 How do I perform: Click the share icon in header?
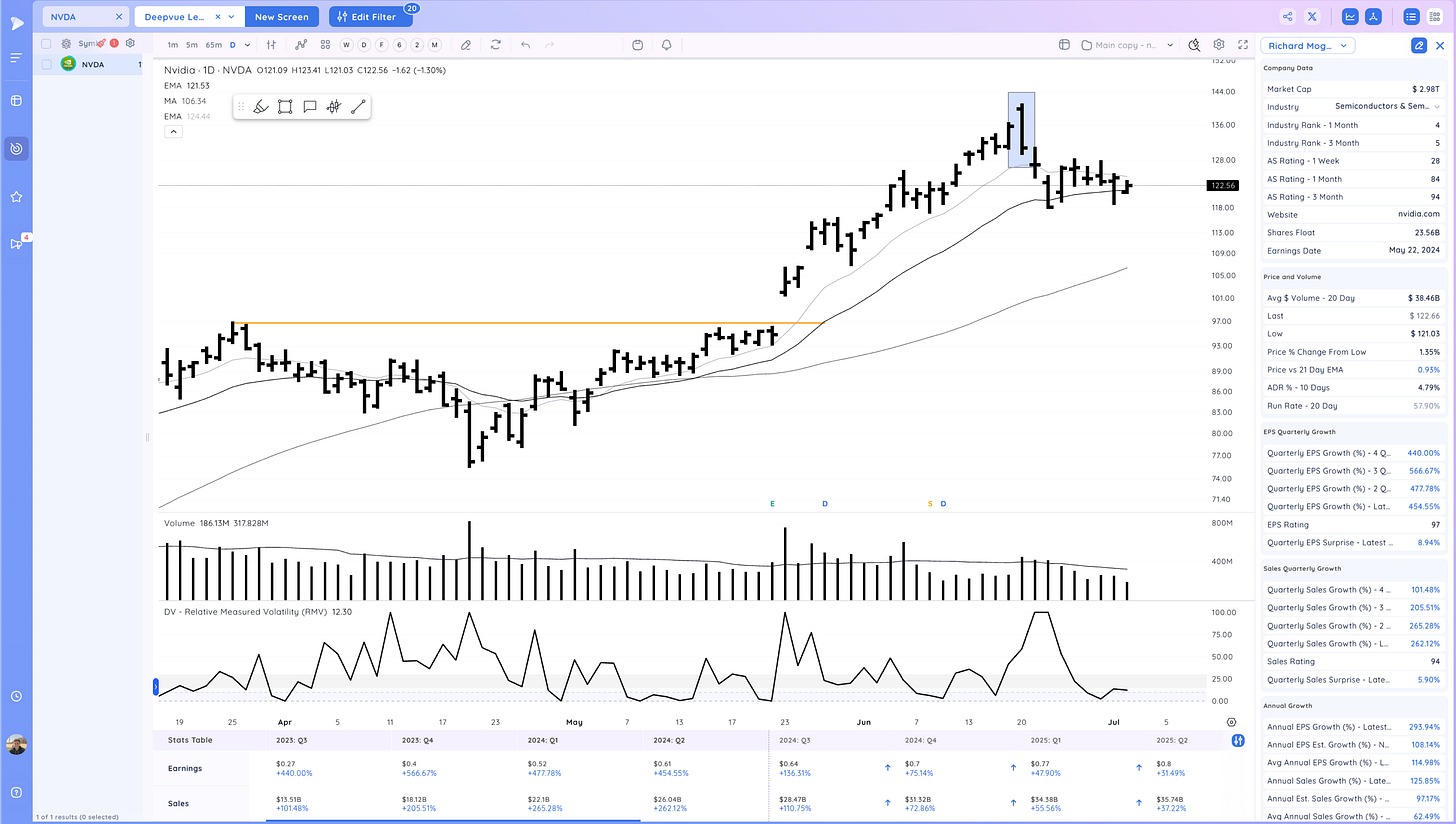[x=1287, y=16]
